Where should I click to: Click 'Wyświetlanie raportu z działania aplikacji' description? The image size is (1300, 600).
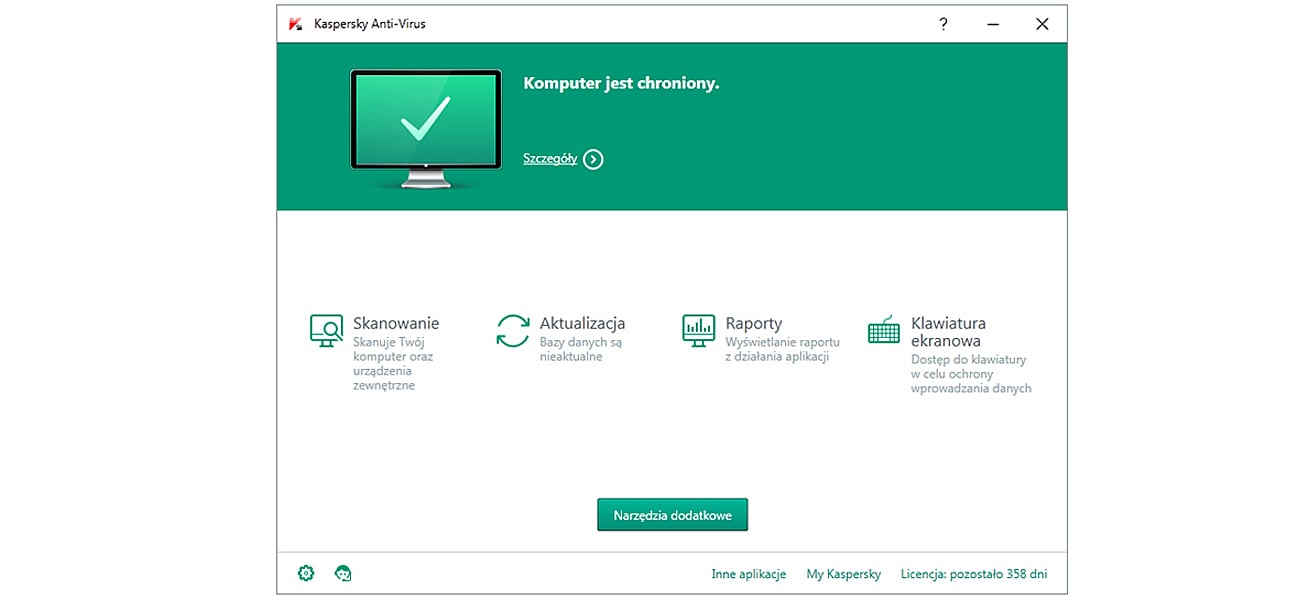[x=783, y=349]
